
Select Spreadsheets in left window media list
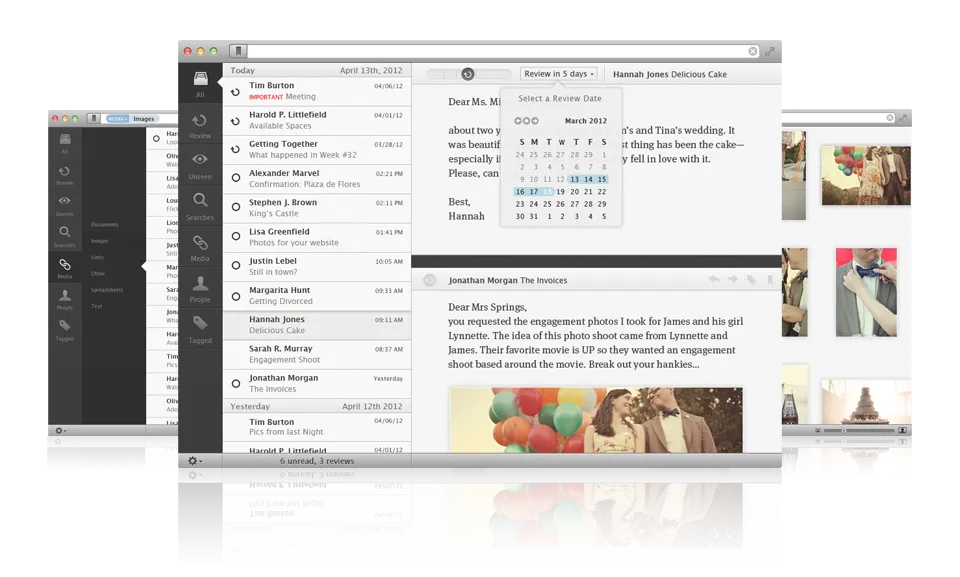pyautogui.click(x=107, y=290)
